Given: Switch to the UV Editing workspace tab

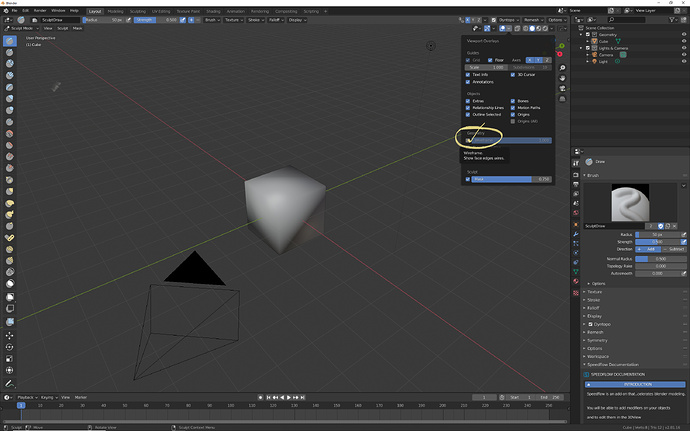Looking at the screenshot, I should pyautogui.click(x=161, y=11).
